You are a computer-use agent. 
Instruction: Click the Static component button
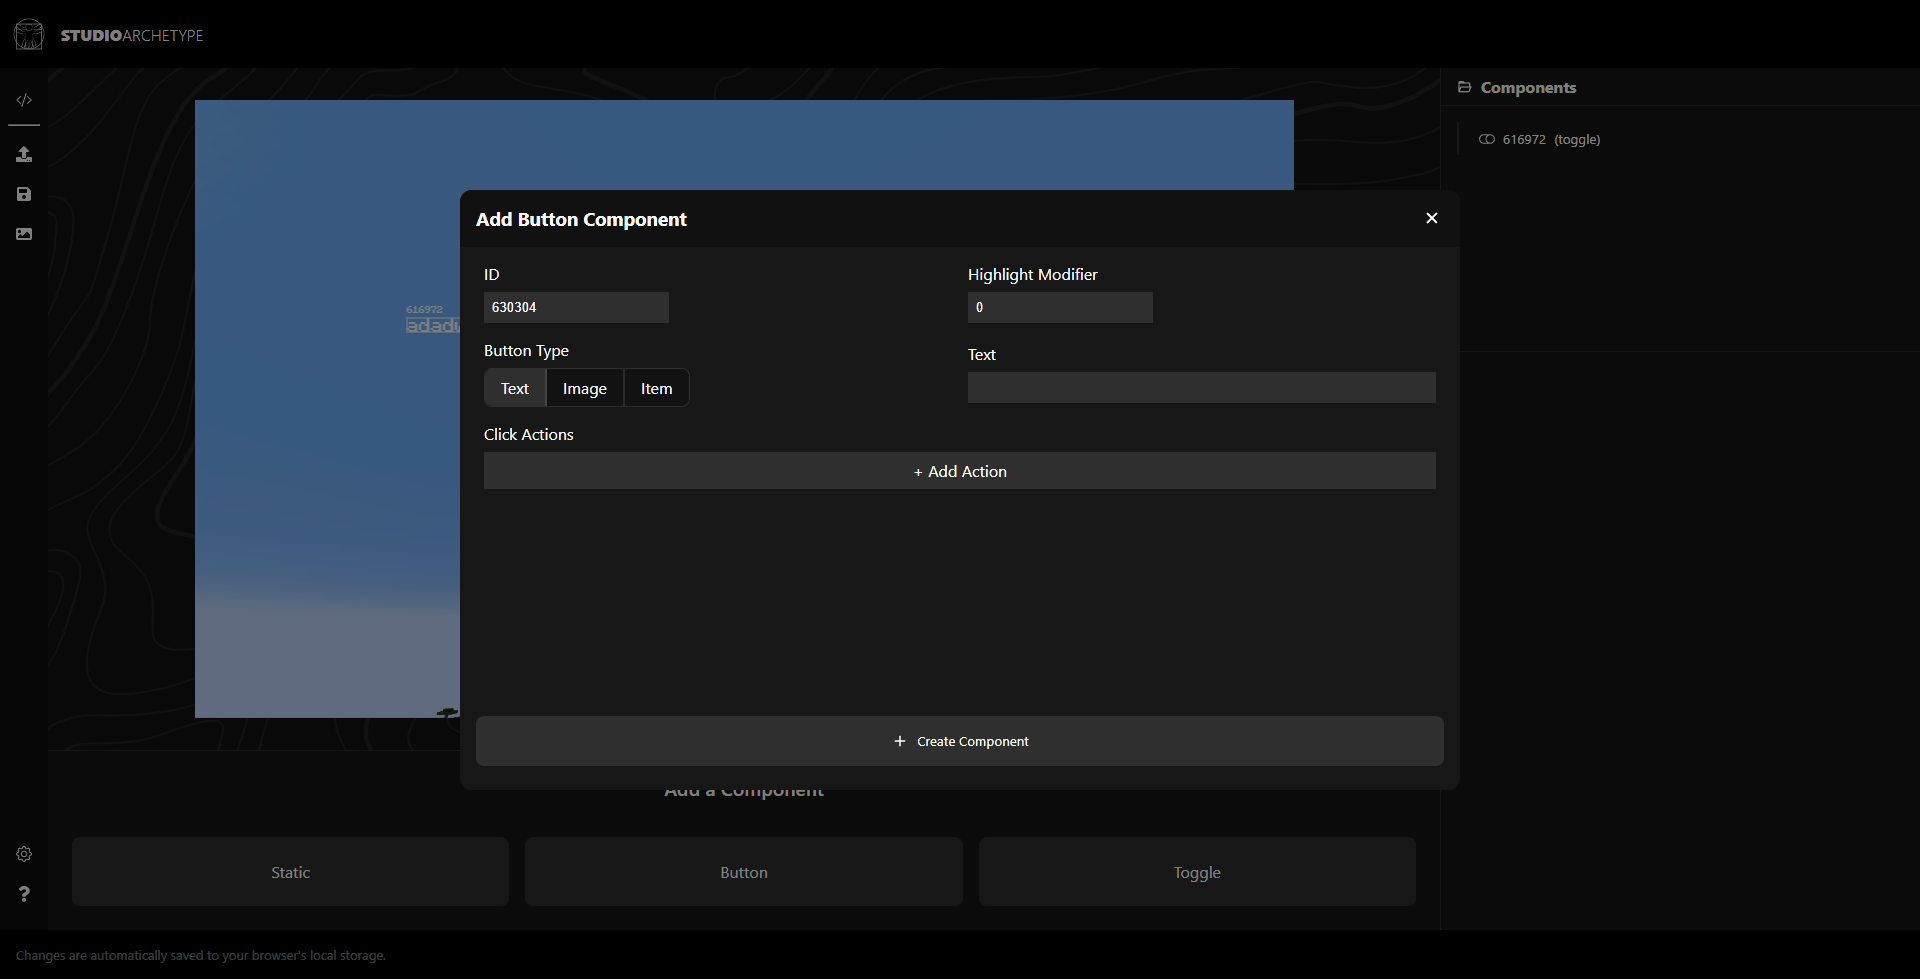[x=290, y=872]
